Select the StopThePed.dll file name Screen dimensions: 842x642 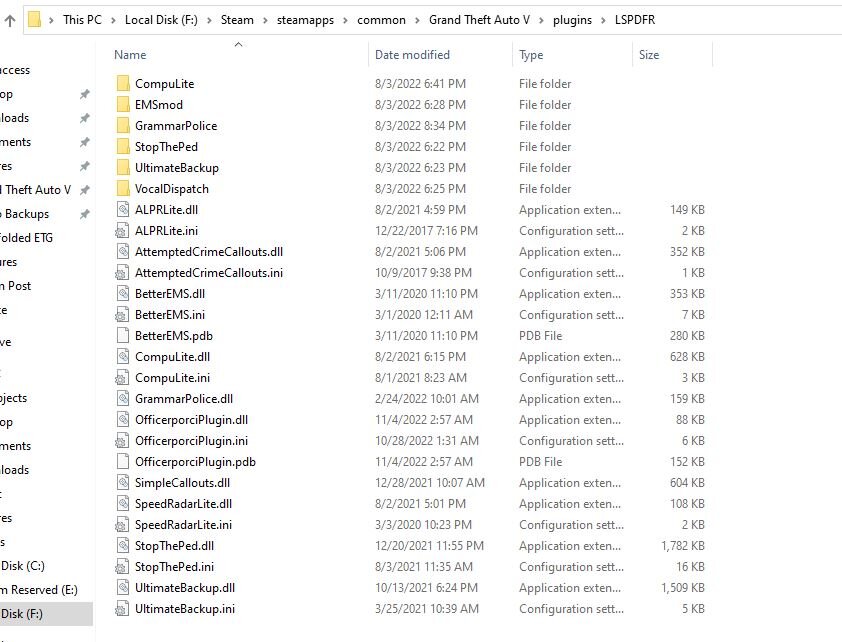pyautogui.click(x=175, y=546)
